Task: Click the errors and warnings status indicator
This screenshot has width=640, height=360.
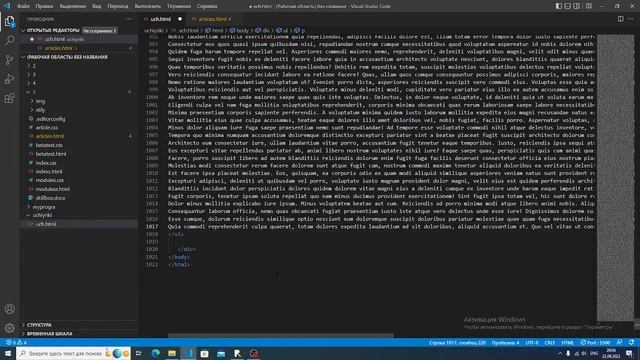Action: click(16, 342)
